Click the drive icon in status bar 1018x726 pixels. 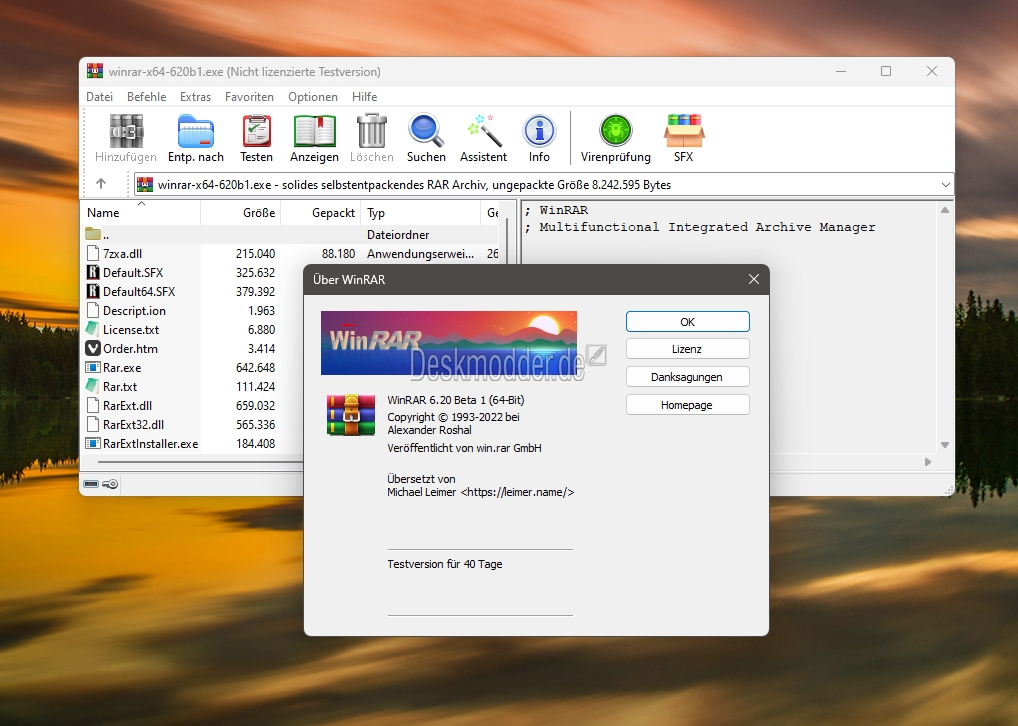92,484
